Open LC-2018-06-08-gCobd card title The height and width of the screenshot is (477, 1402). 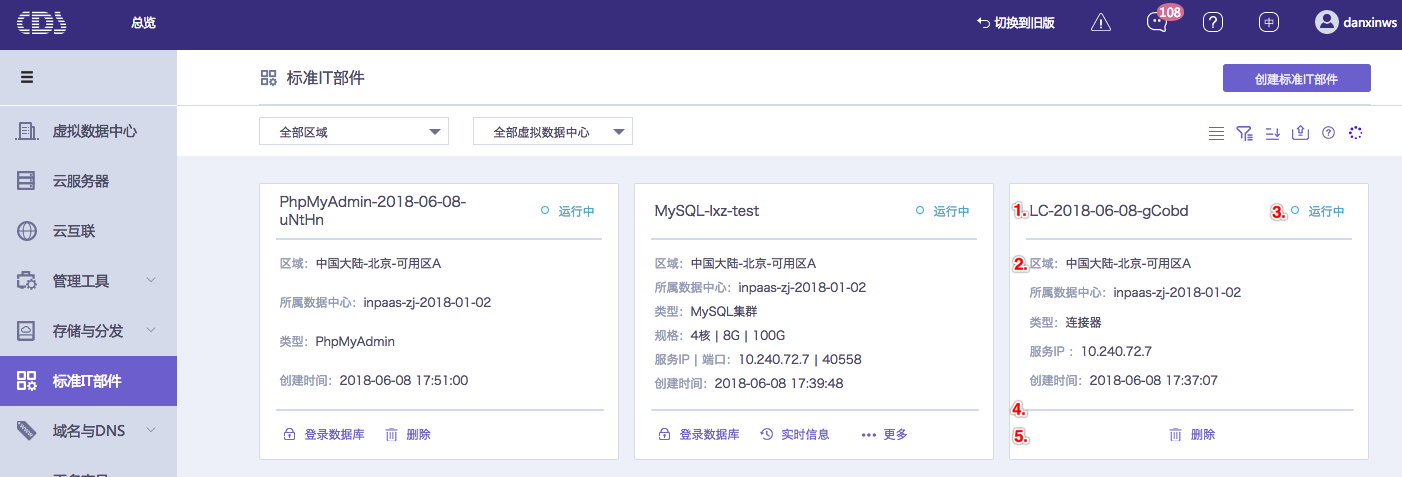[x=1109, y=210]
